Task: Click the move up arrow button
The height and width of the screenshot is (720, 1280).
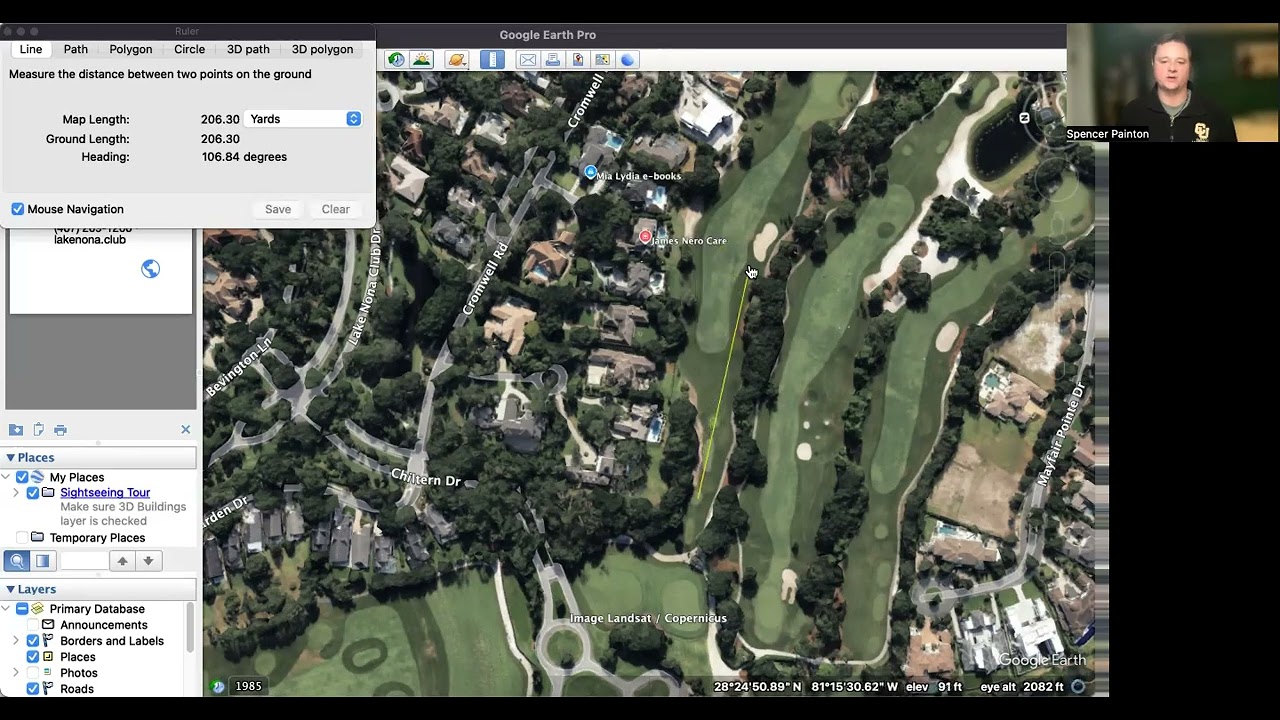Action: pos(122,561)
